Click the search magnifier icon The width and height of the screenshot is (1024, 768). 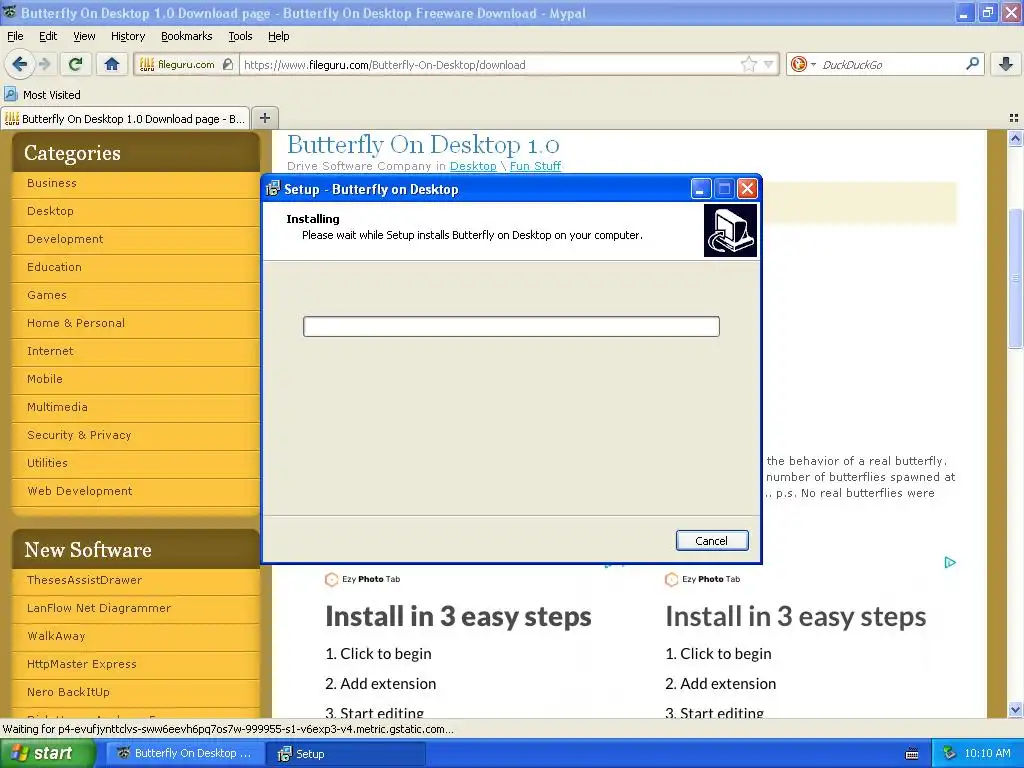(972, 64)
